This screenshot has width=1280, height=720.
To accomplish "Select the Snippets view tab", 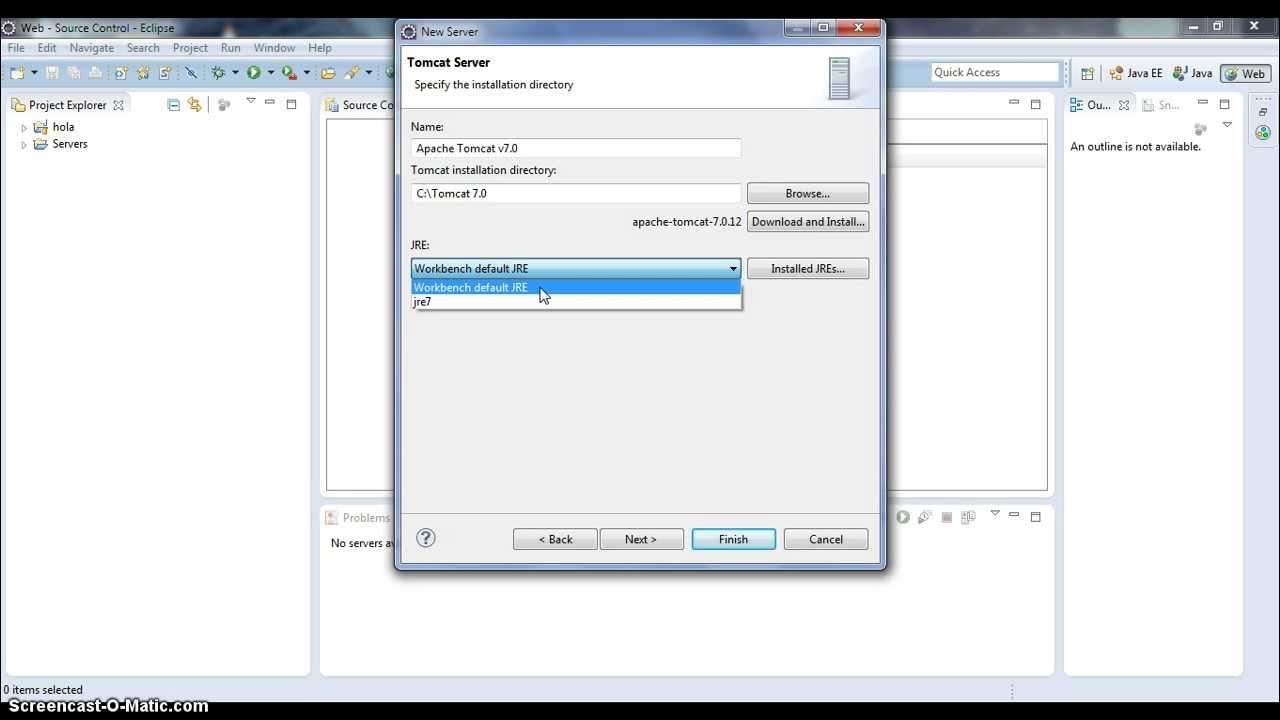I will (1162, 105).
